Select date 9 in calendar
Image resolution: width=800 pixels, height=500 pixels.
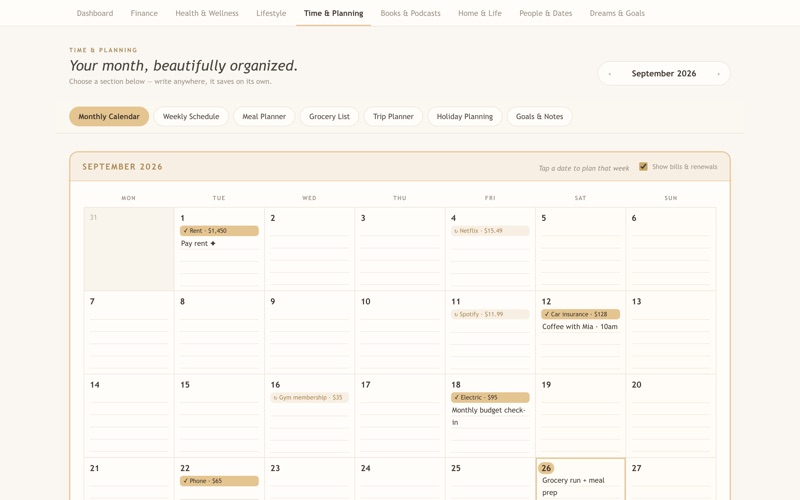pyautogui.click(x=272, y=302)
